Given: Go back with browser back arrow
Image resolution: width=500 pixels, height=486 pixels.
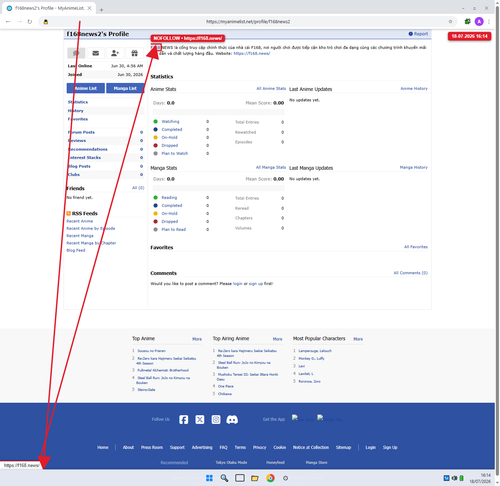Looking at the screenshot, I should [x=8, y=21].
